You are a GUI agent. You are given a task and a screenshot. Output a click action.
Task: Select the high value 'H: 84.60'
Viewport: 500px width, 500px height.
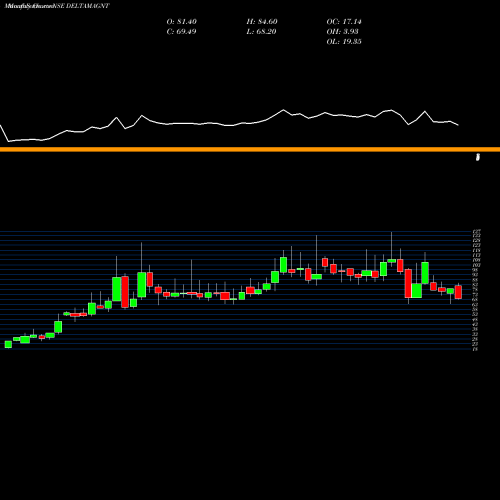(x=262, y=22)
